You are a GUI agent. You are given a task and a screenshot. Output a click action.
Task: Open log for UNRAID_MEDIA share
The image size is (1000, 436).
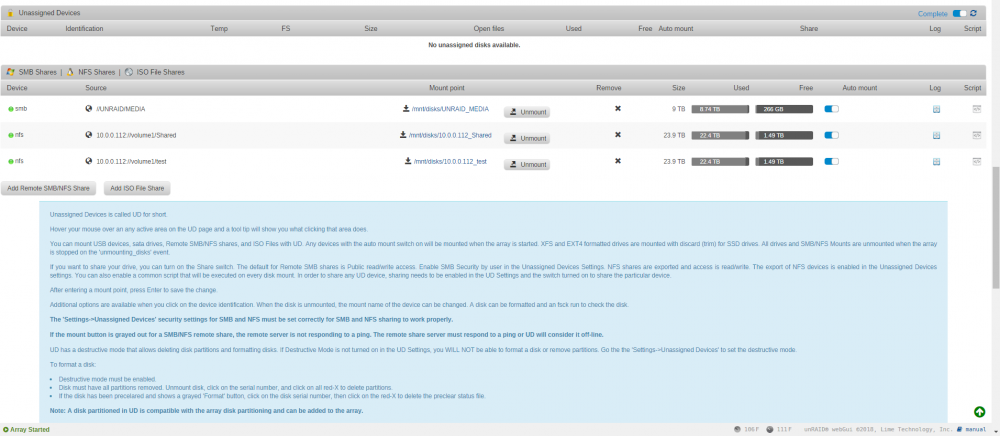pos(936,109)
